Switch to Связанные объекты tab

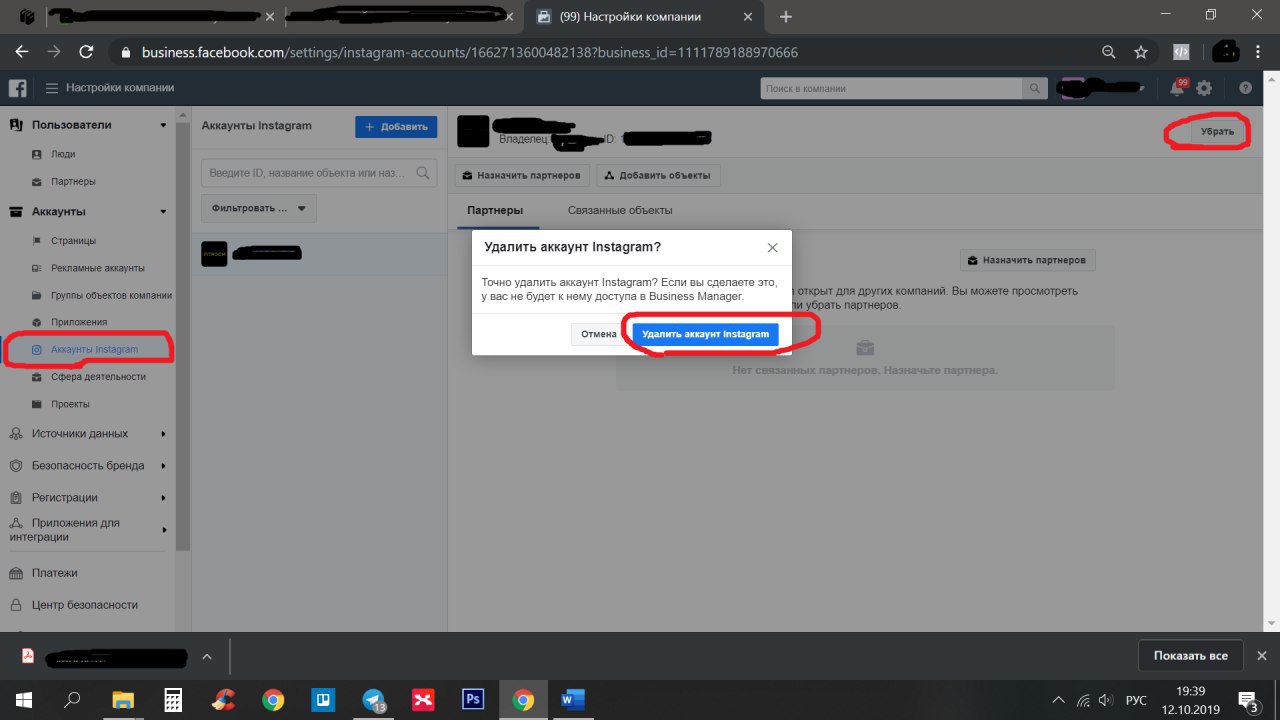pyautogui.click(x=620, y=210)
